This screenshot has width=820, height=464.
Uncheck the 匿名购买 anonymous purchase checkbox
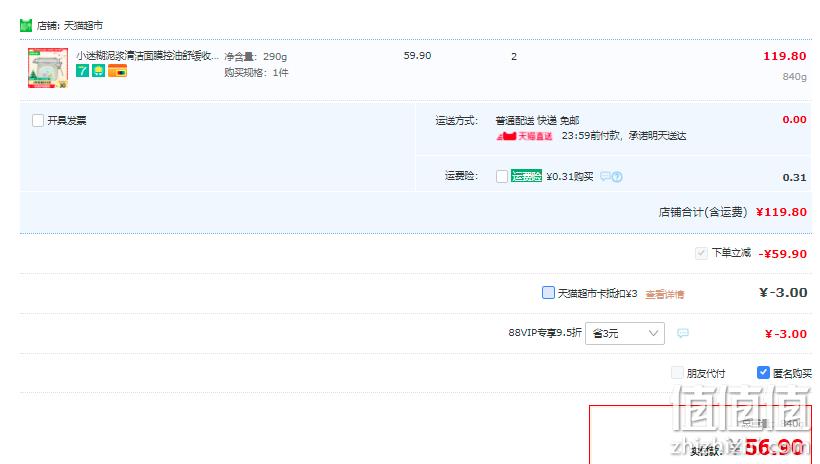pos(763,372)
